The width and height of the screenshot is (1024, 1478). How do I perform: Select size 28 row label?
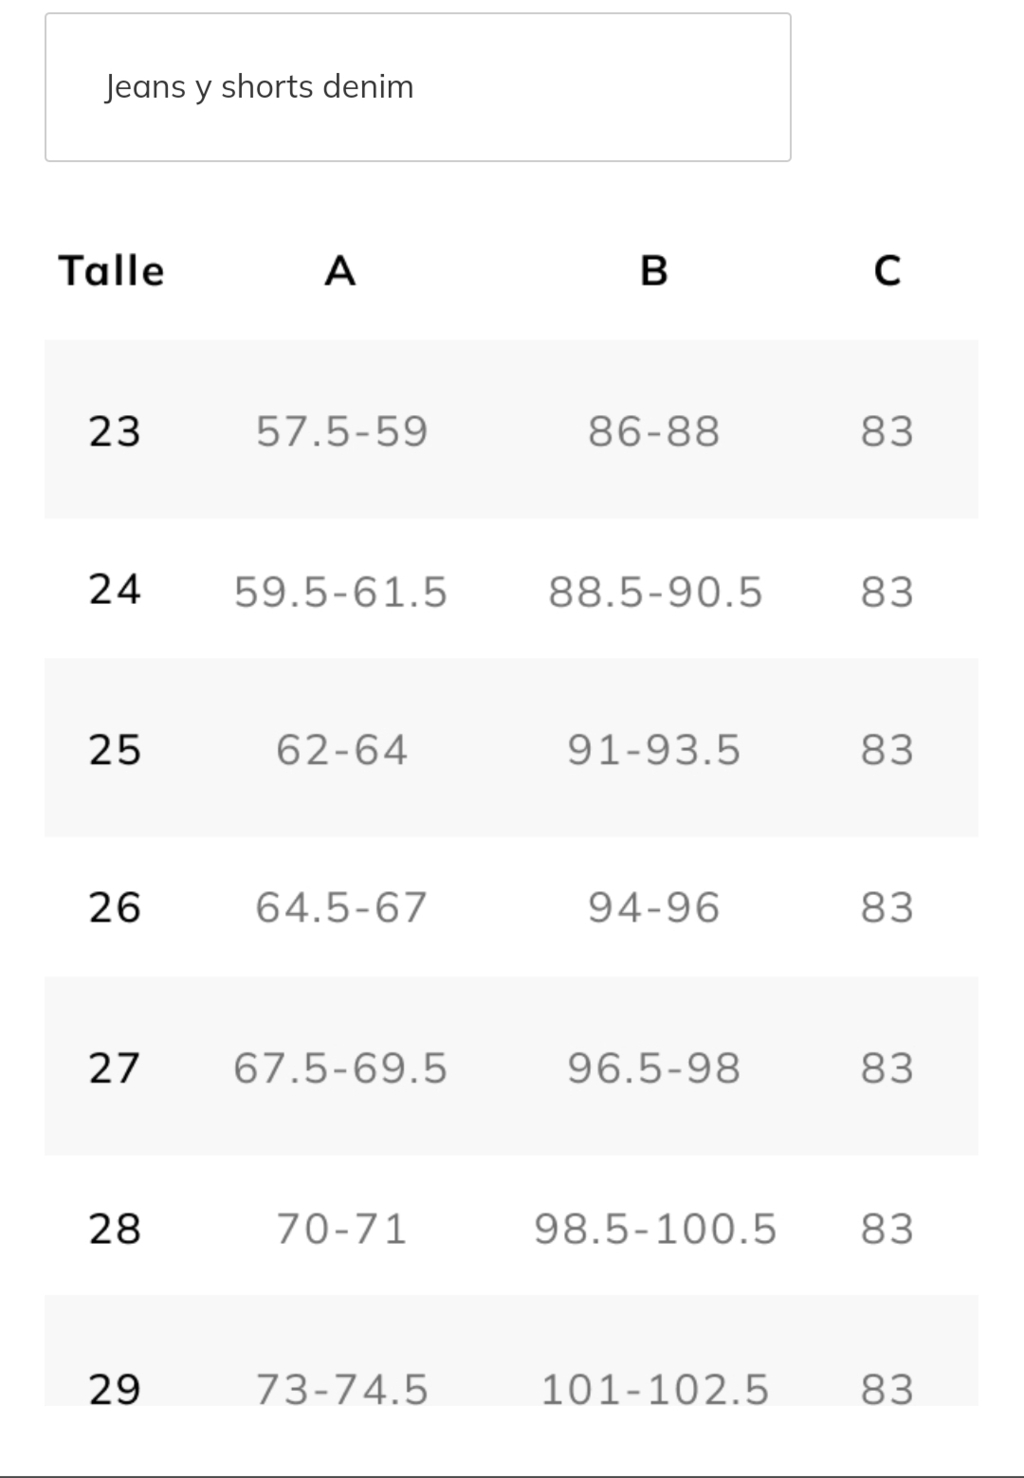pyautogui.click(x=115, y=1228)
